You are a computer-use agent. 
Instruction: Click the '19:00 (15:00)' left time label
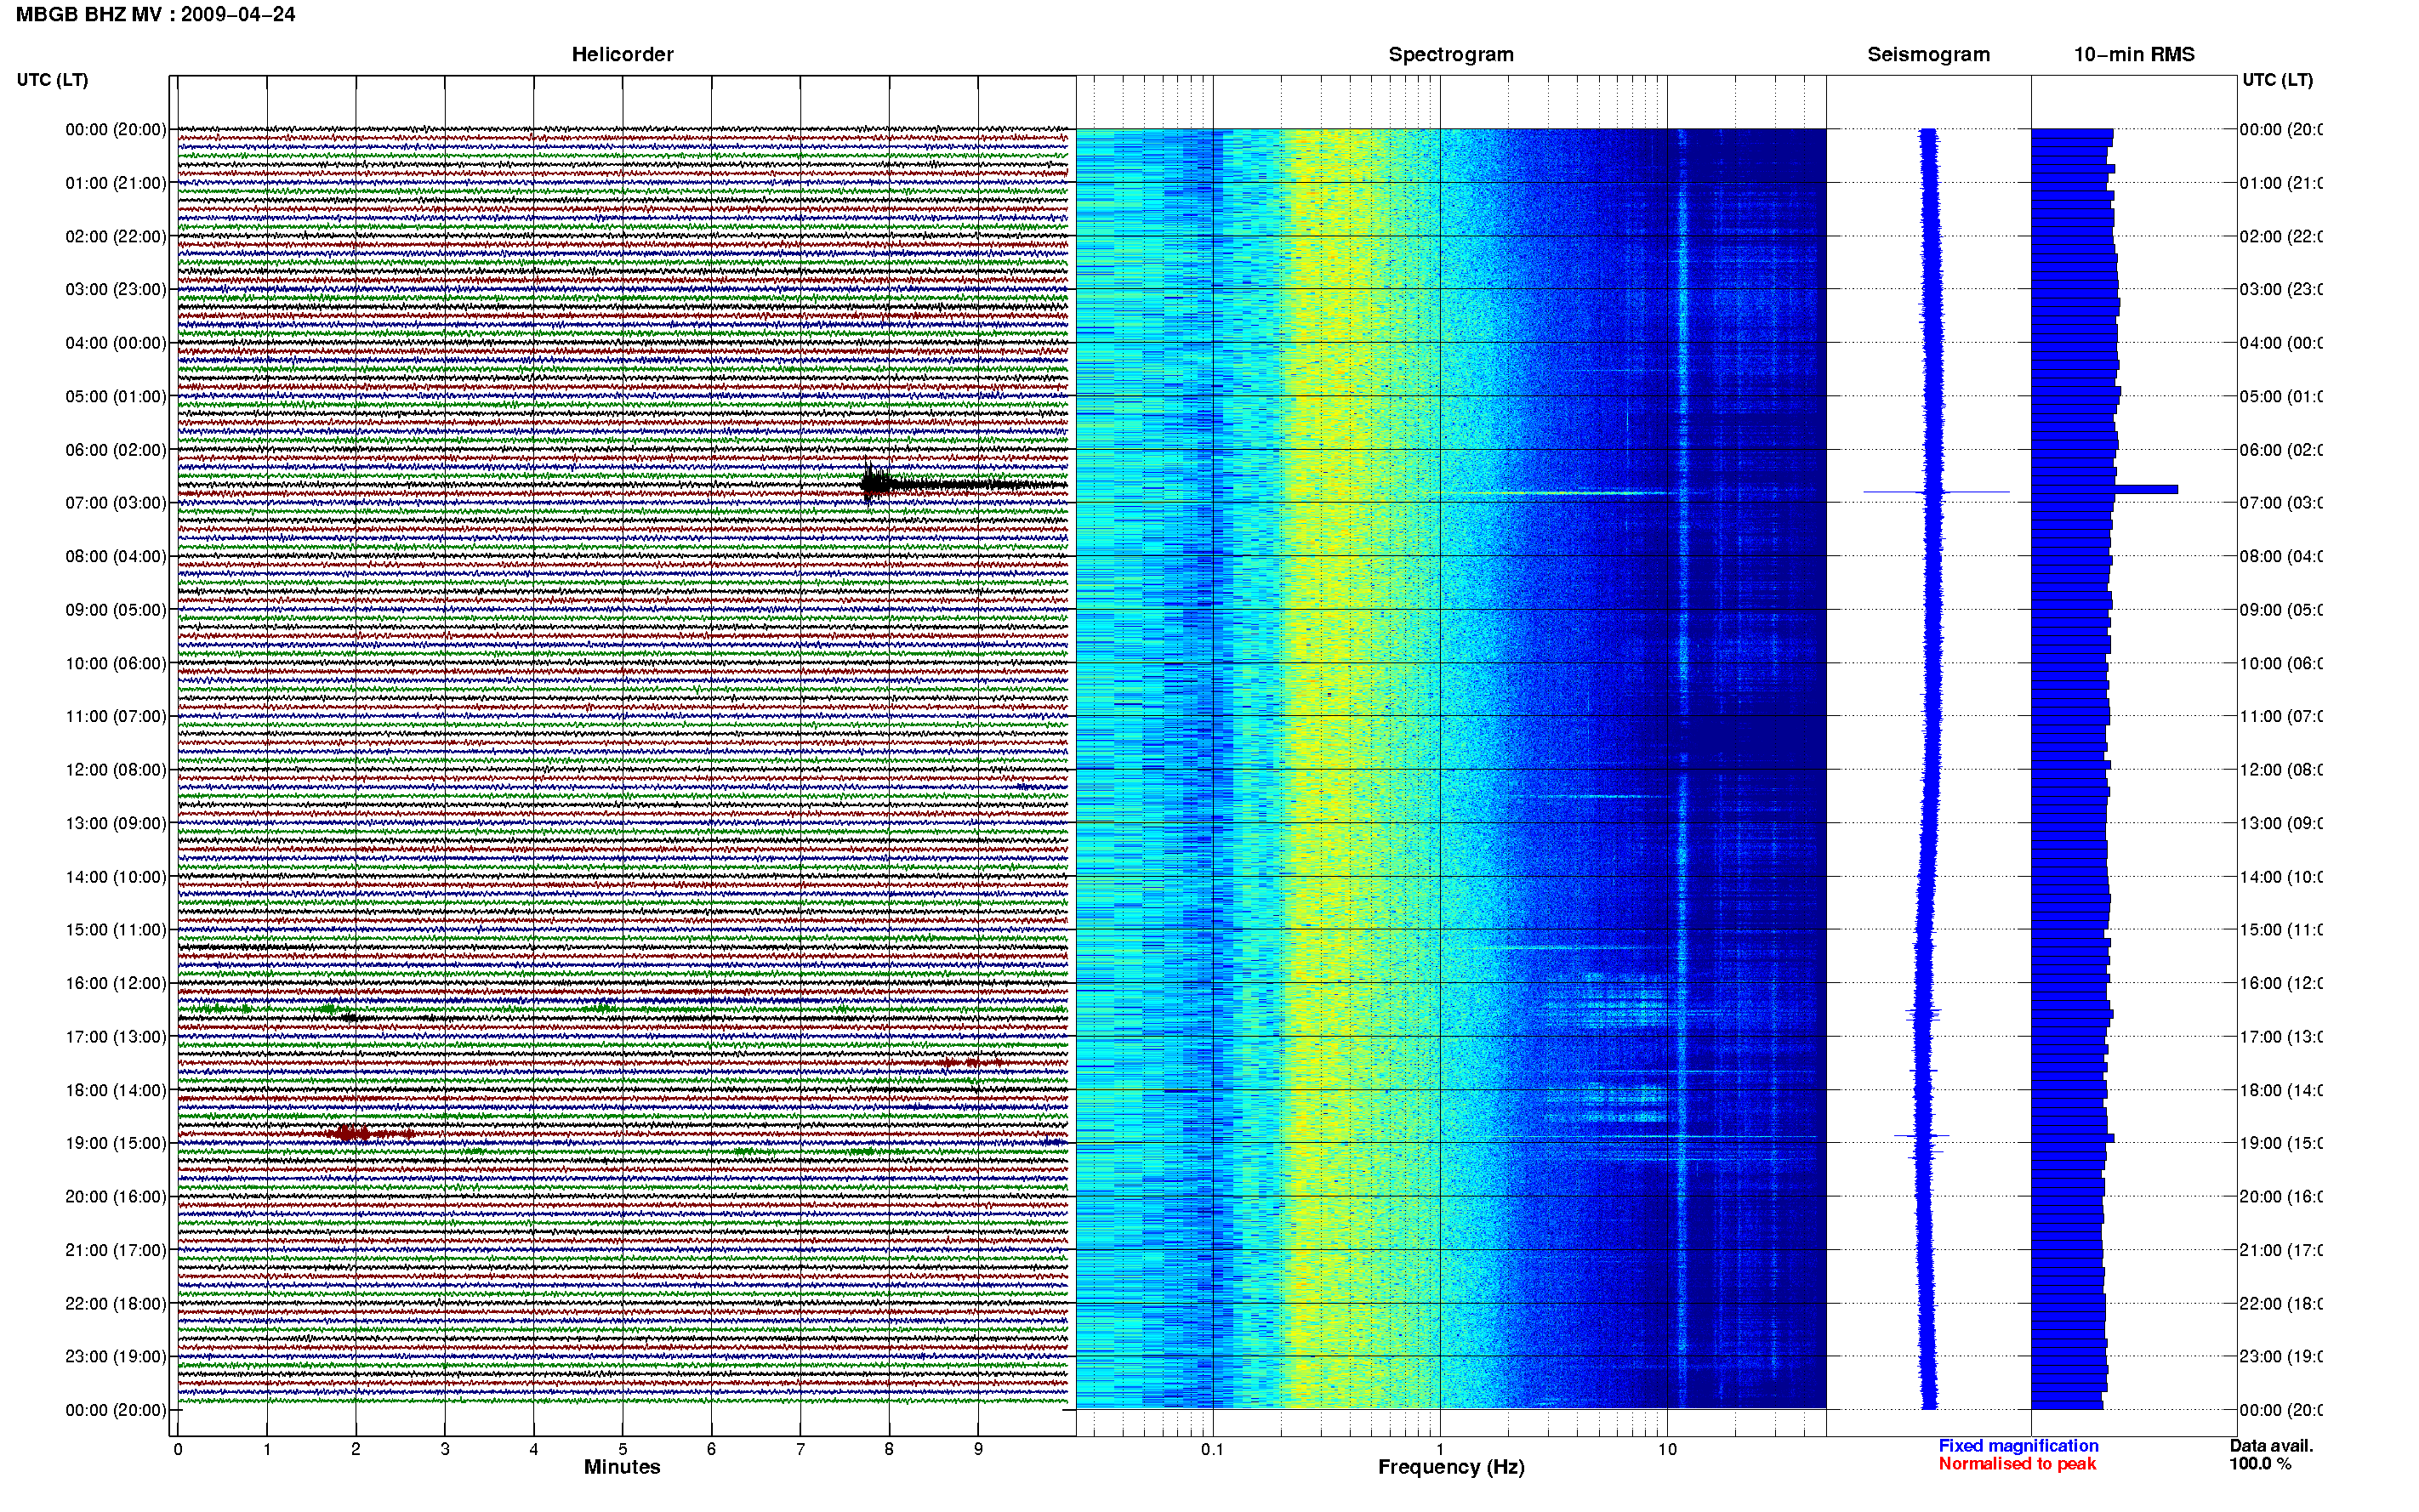click(x=116, y=1143)
